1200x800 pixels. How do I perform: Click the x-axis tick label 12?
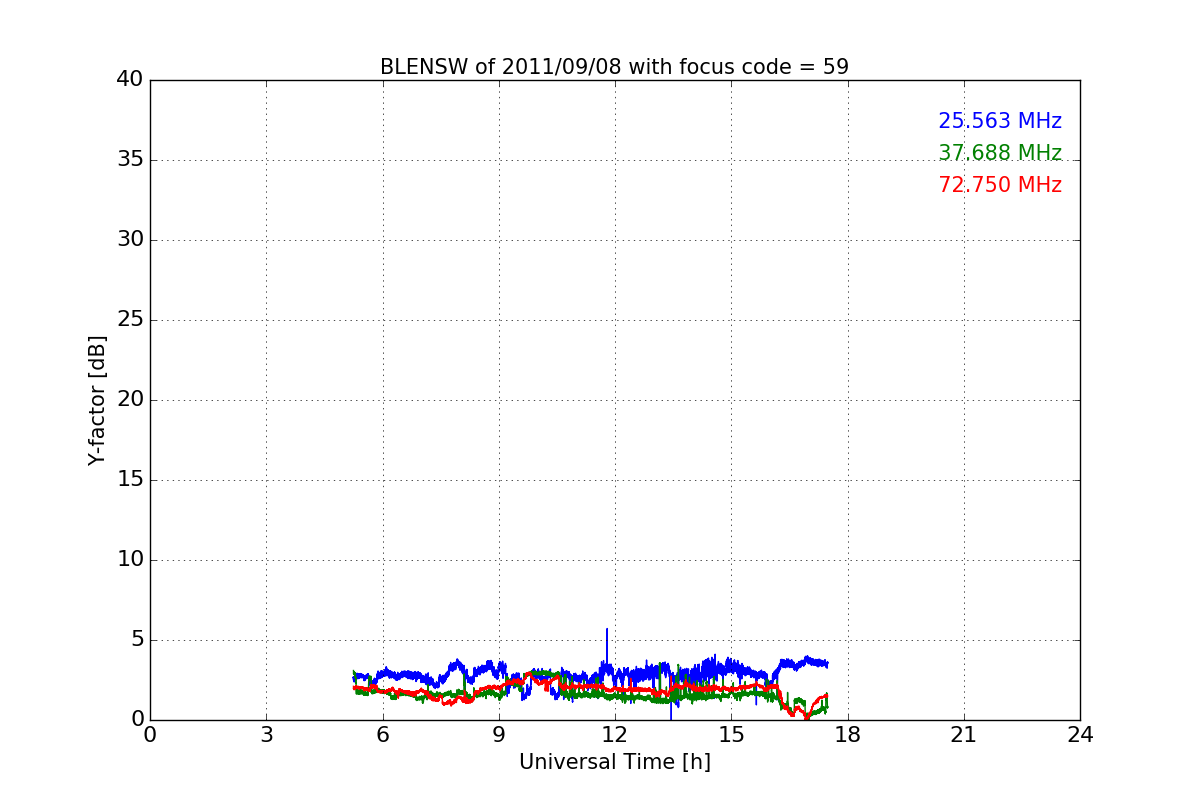point(614,735)
